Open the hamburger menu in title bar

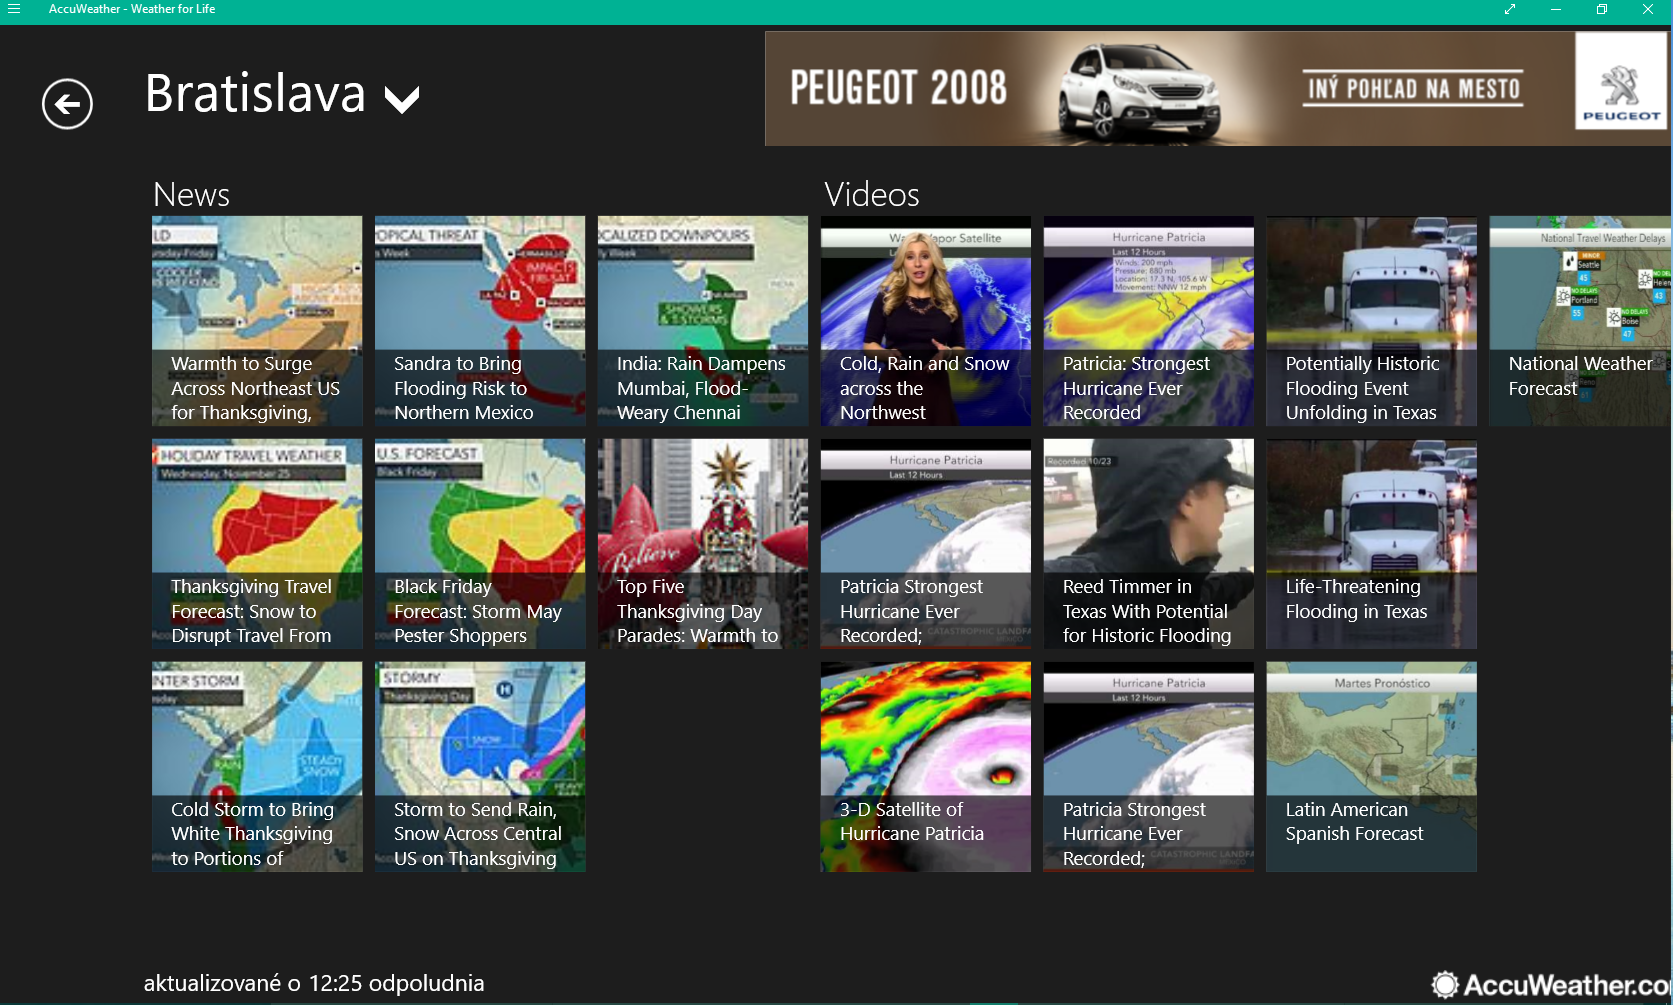14,9
